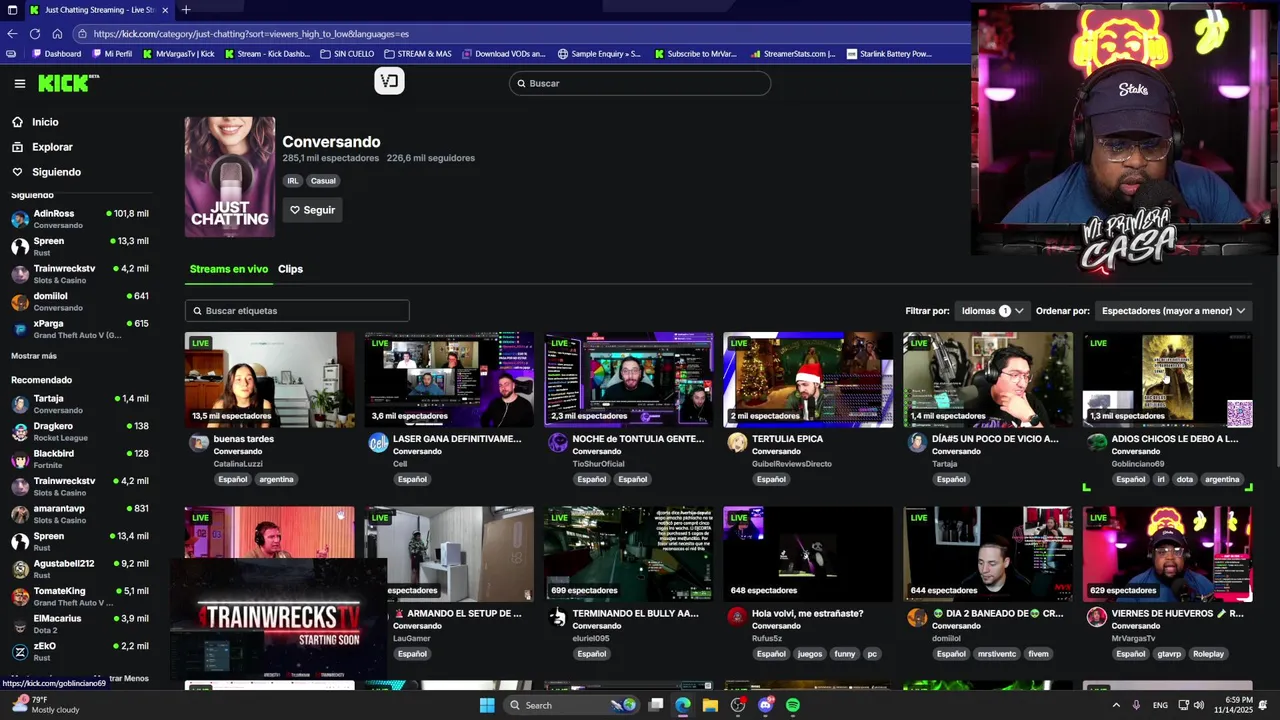The width and height of the screenshot is (1280, 720).
Task: Click the rounded square icon in header
Action: (x=389, y=82)
